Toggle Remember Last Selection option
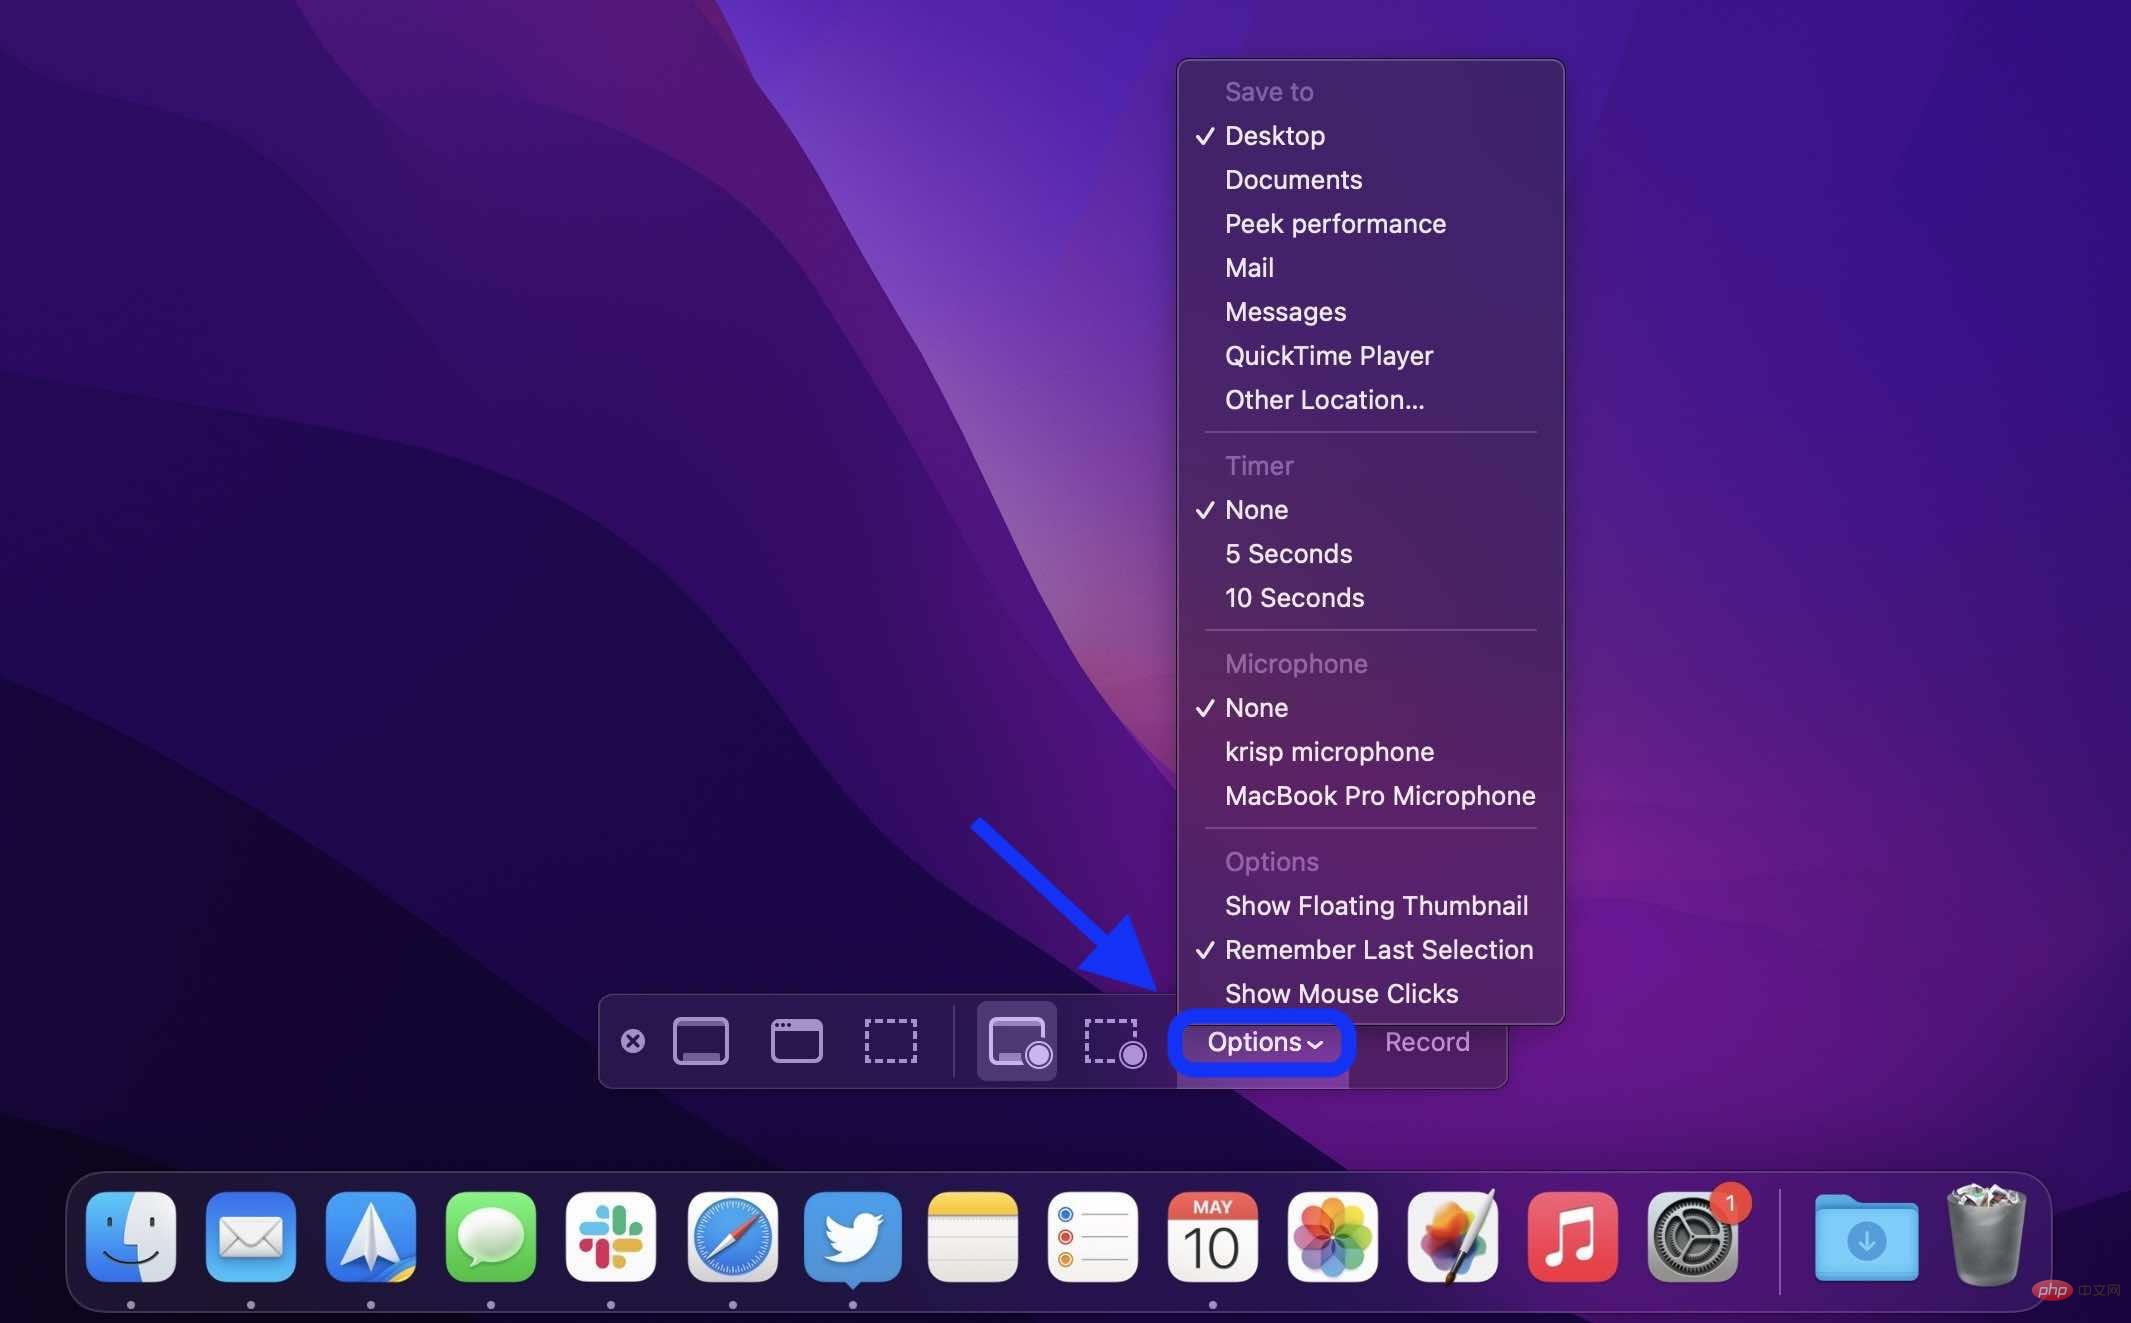Viewport: 2131px width, 1323px height. coord(1378,948)
